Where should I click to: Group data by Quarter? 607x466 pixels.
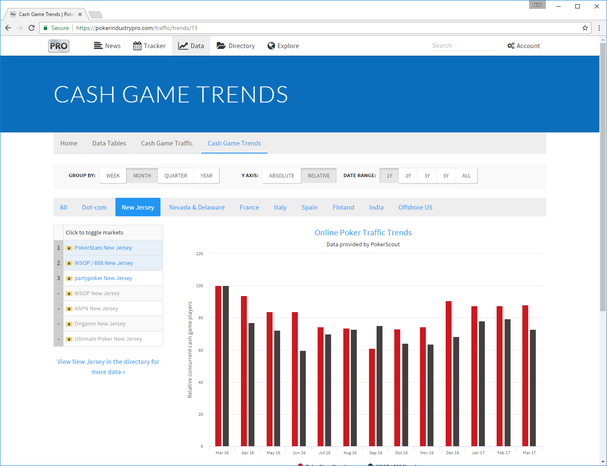point(176,176)
